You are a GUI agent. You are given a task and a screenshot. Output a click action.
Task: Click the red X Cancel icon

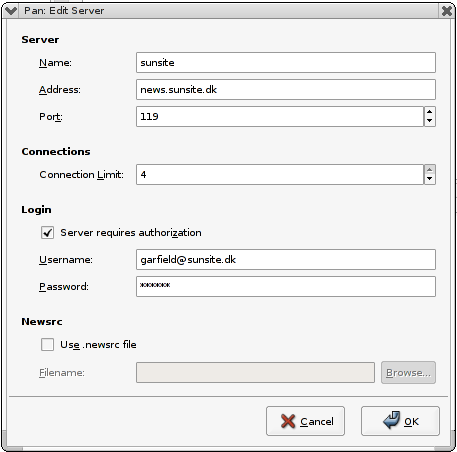288,421
